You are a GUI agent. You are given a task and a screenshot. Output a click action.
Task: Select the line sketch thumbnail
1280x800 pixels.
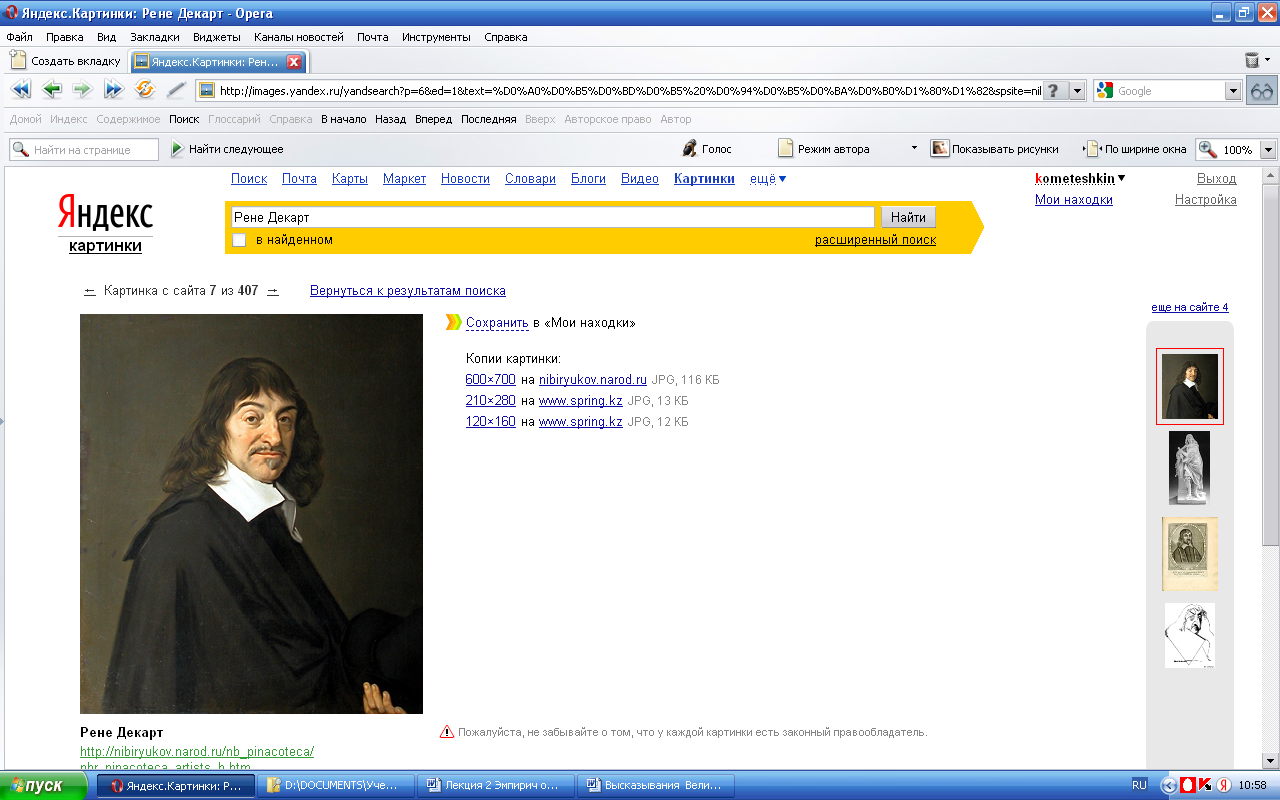point(1190,635)
